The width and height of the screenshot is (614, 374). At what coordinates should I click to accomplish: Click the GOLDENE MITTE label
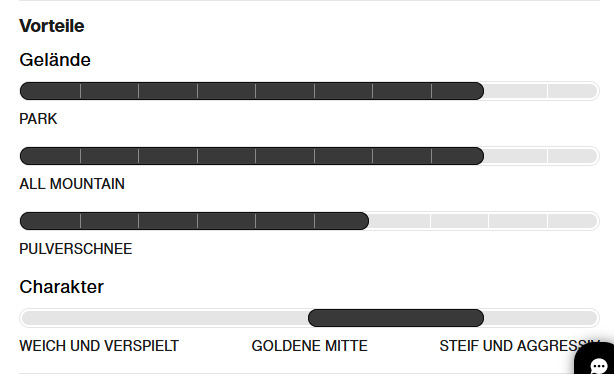point(309,346)
